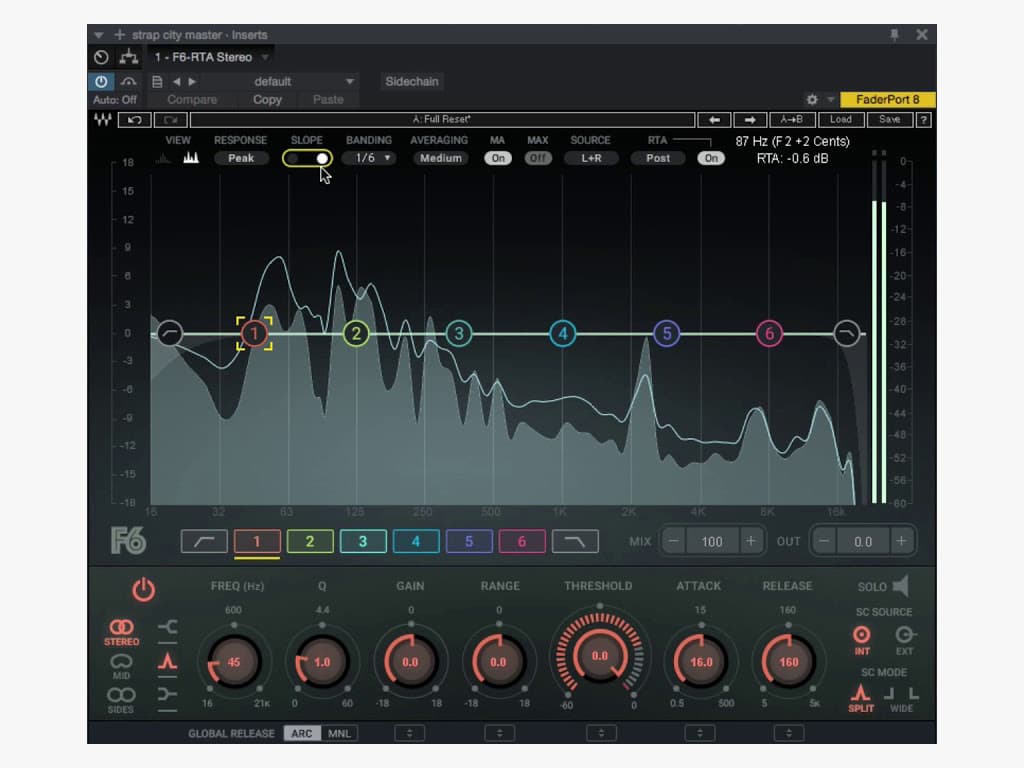Open the gear settings icon near FaderPort 8
The image size is (1024, 768).
tap(812, 99)
